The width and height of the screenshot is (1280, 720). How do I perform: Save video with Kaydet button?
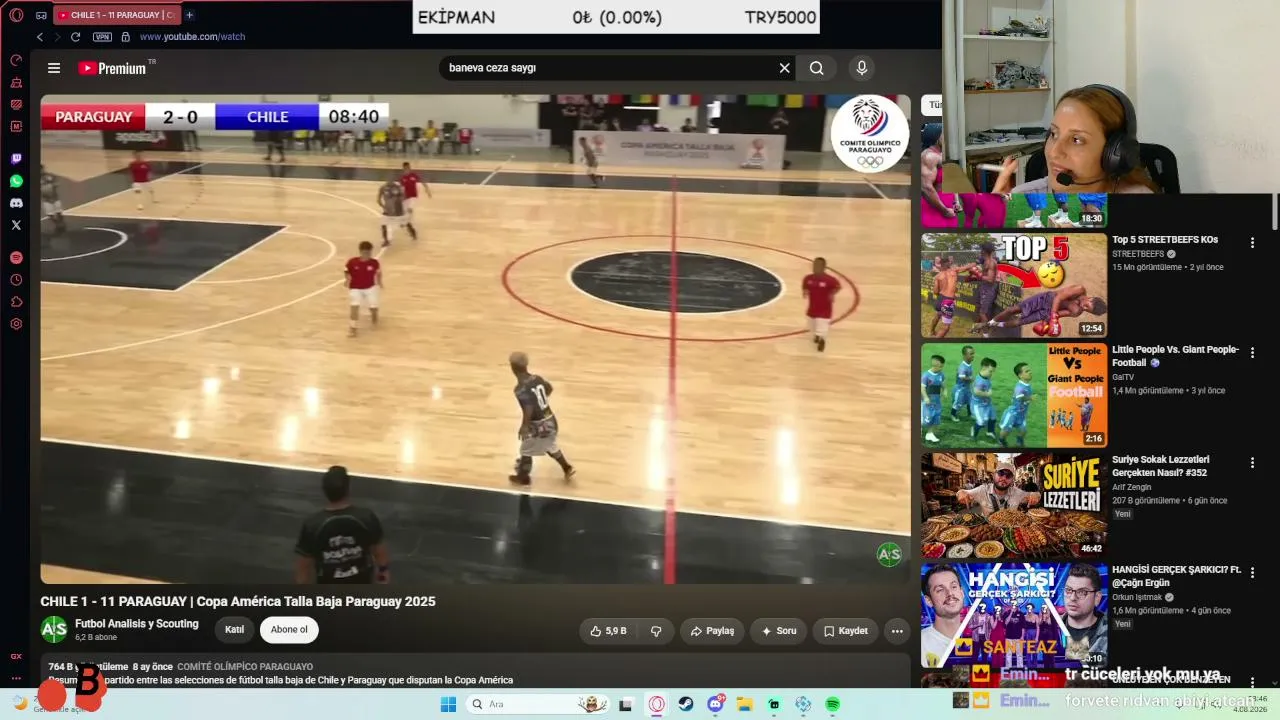click(846, 631)
